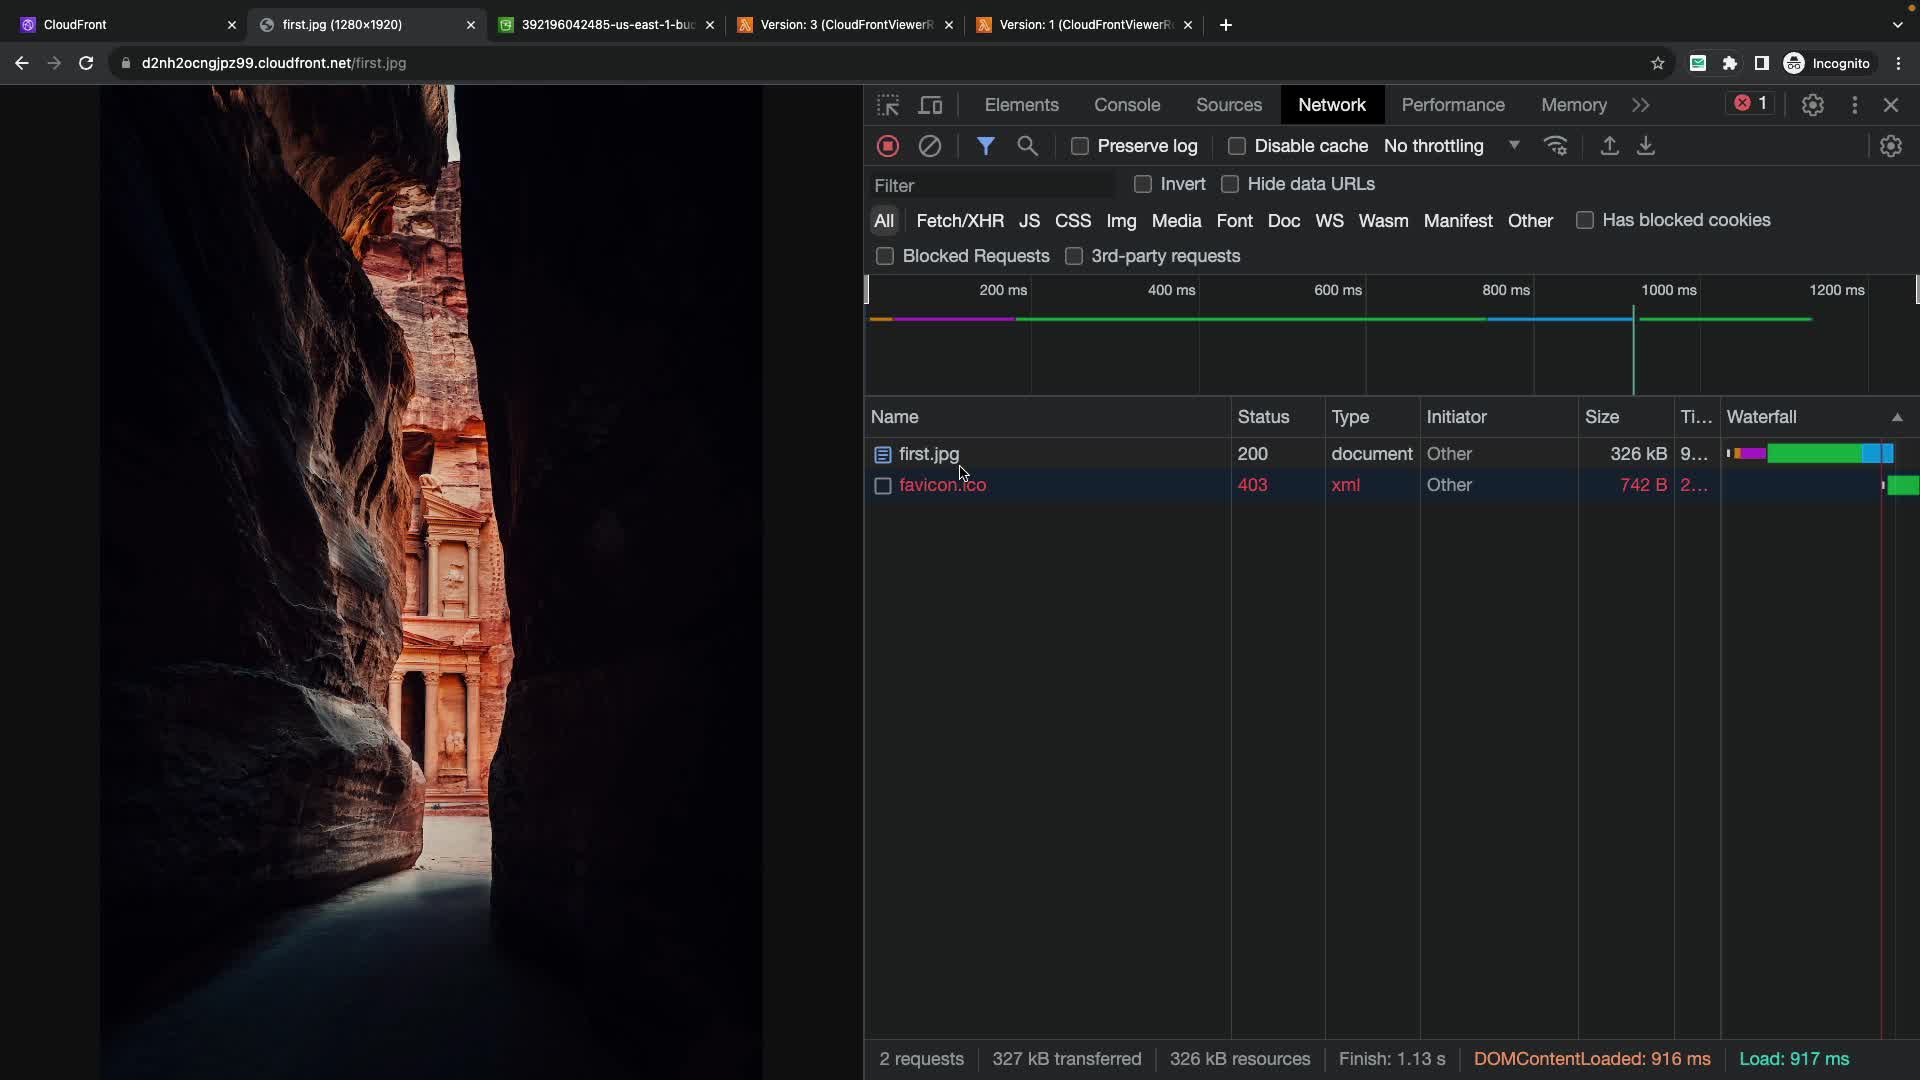Toggle the network filter funnel icon
Viewport: 1920px width, 1080px height.
[985, 146]
